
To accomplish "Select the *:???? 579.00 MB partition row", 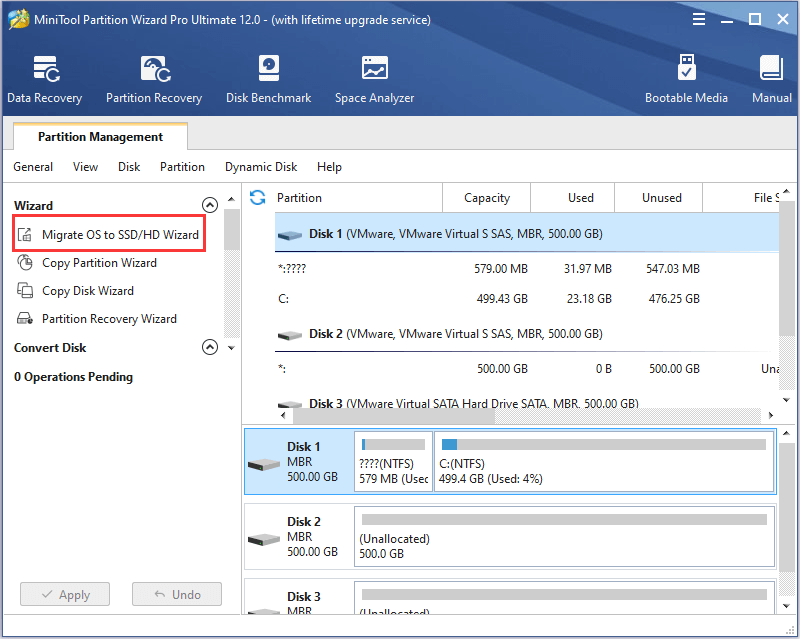I will tap(527, 268).
